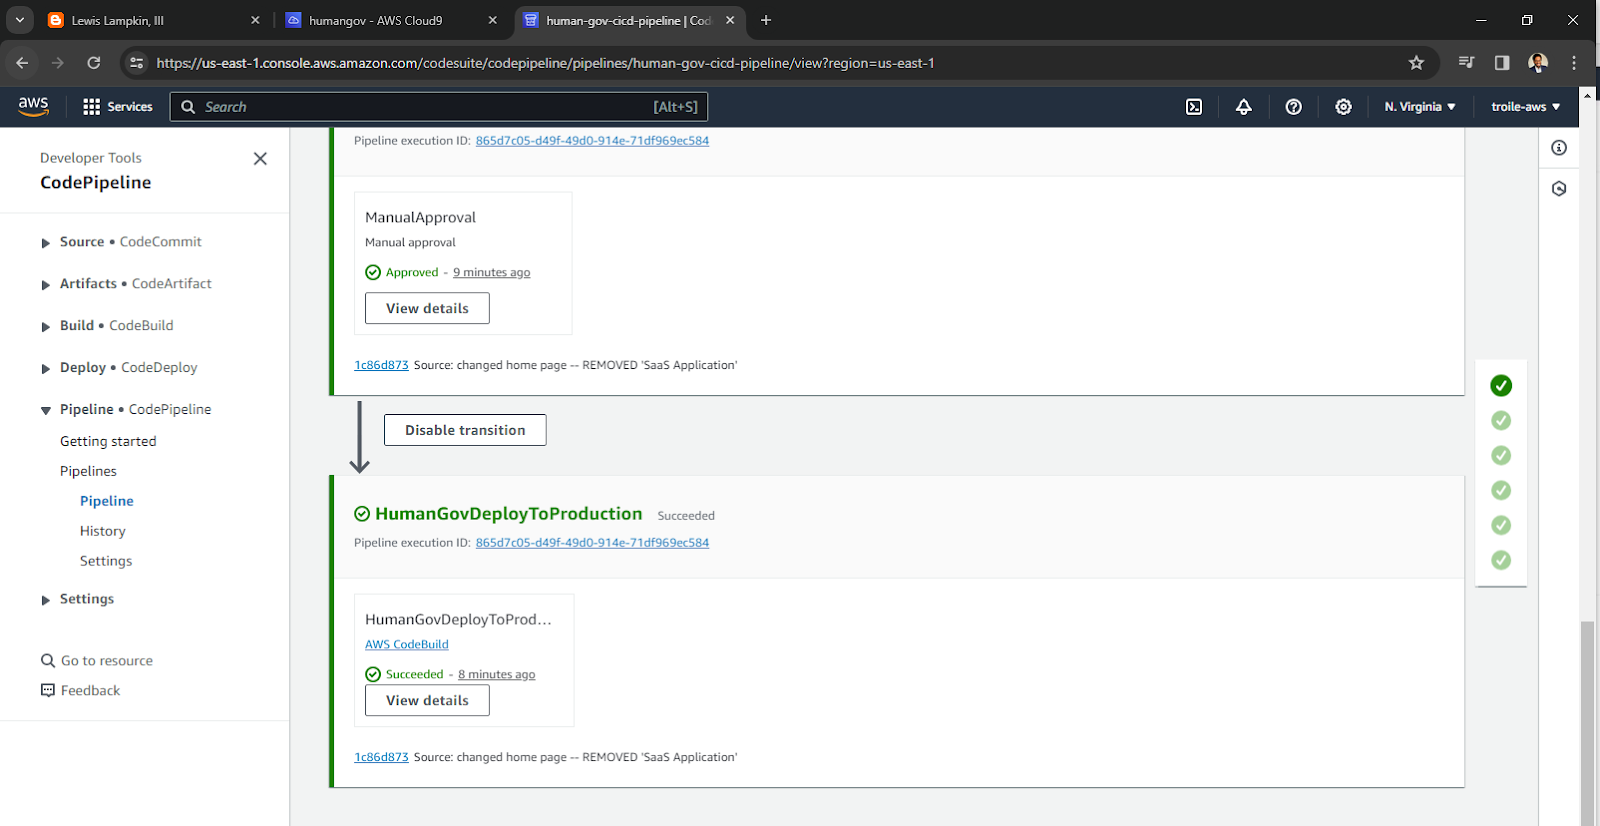
Task: Click the HumanGovDeployToProduction stage title
Action: coord(508,514)
